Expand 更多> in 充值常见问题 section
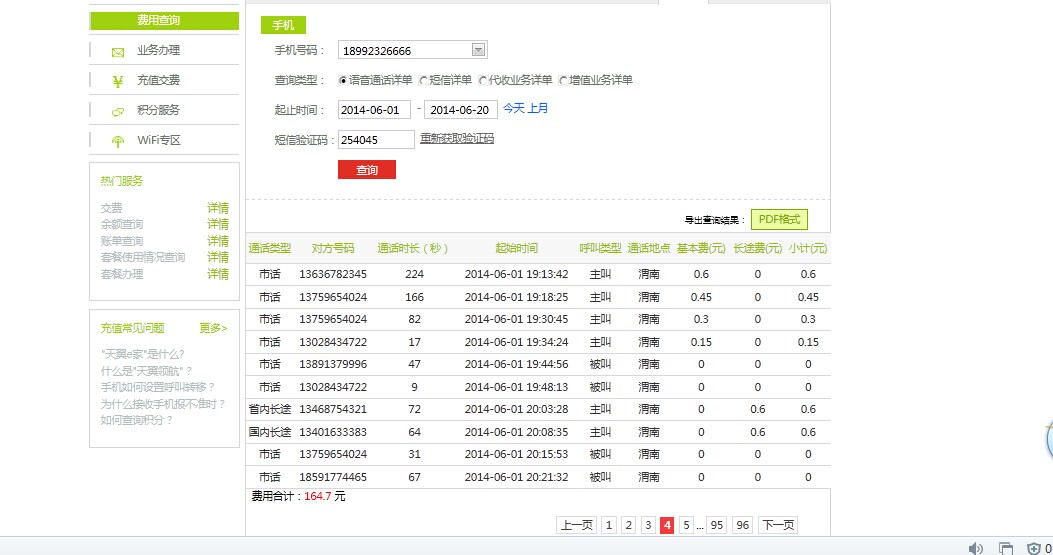 click(x=213, y=328)
